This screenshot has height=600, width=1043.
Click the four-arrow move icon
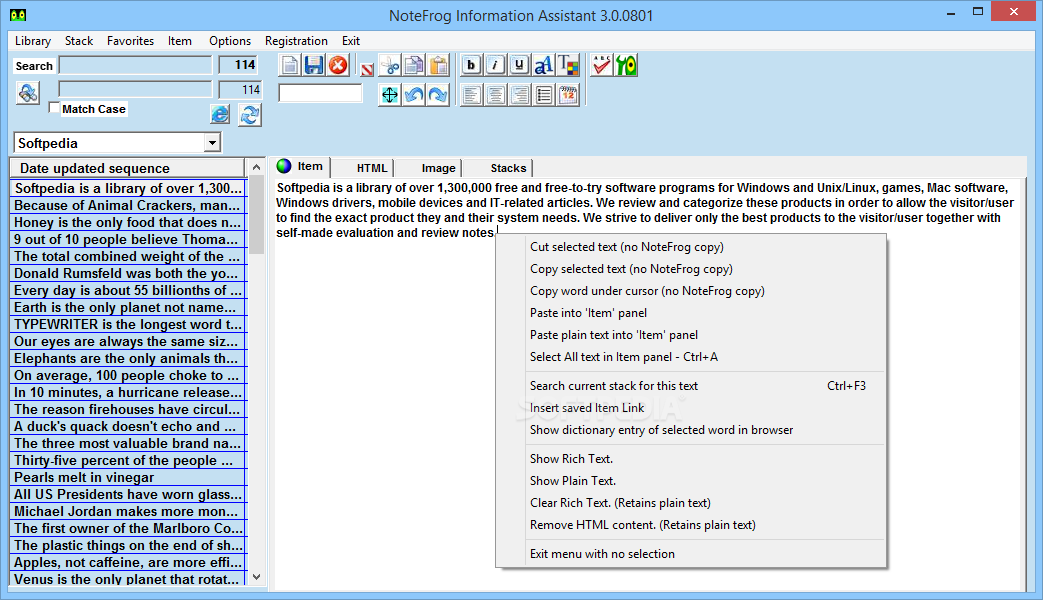(x=390, y=94)
